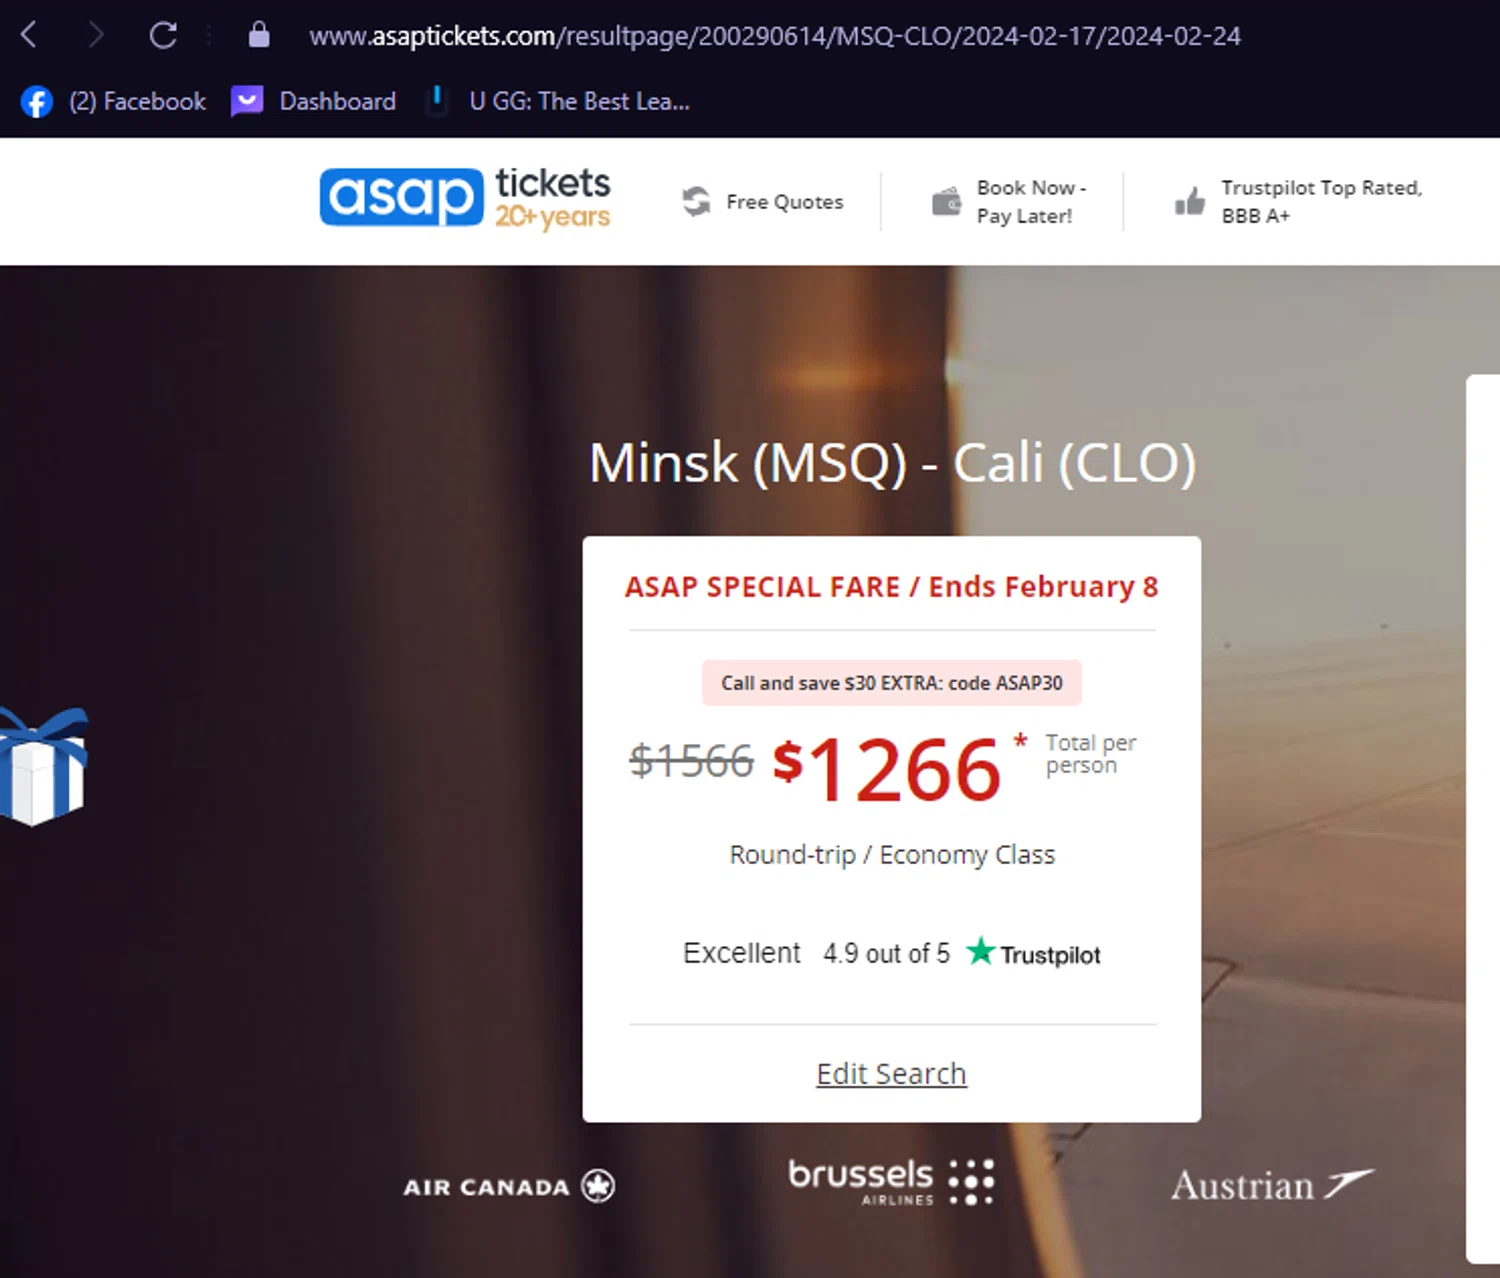This screenshot has width=1500, height=1278.
Task: Click the padlock site security icon
Action: [259, 35]
